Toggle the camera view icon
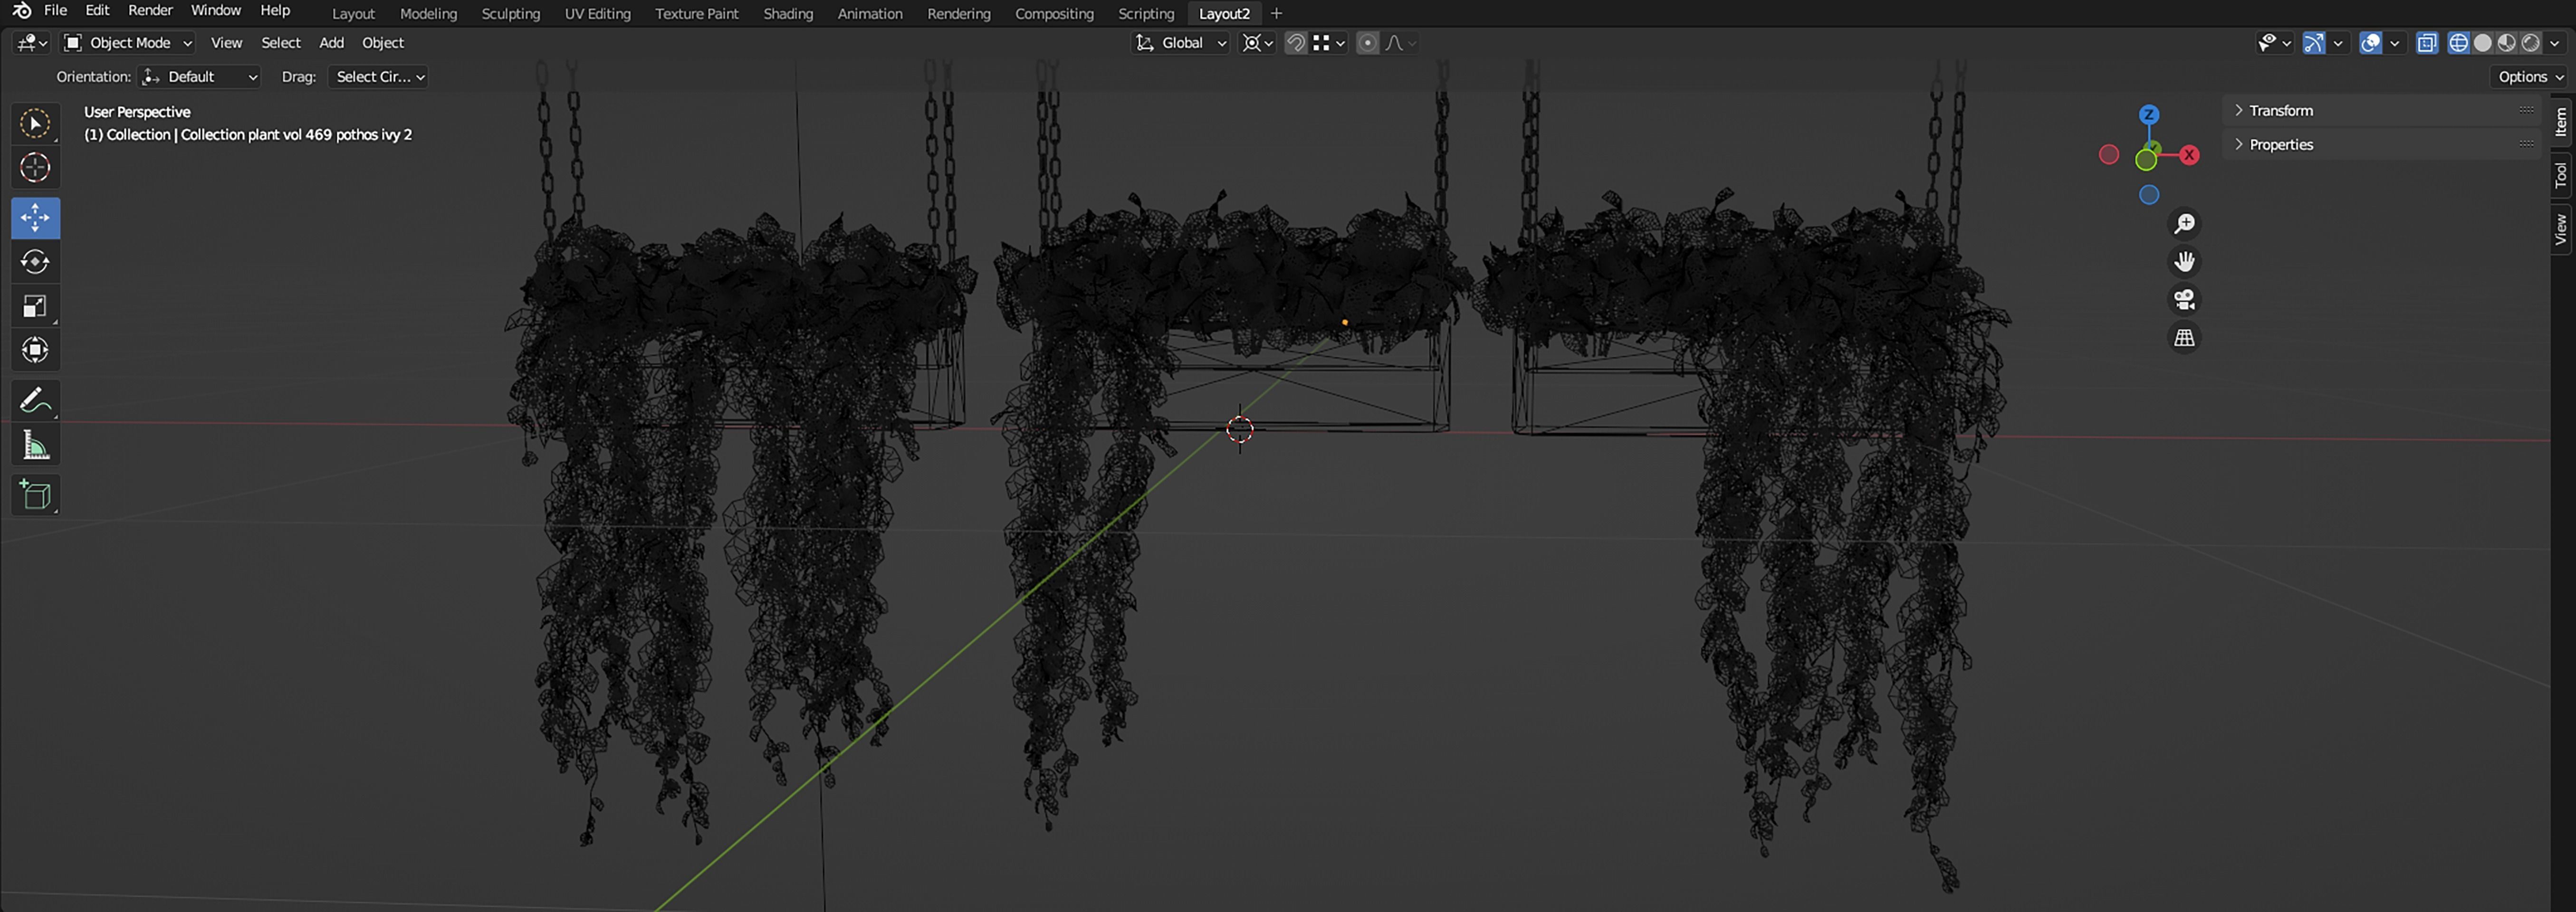 point(2184,300)
